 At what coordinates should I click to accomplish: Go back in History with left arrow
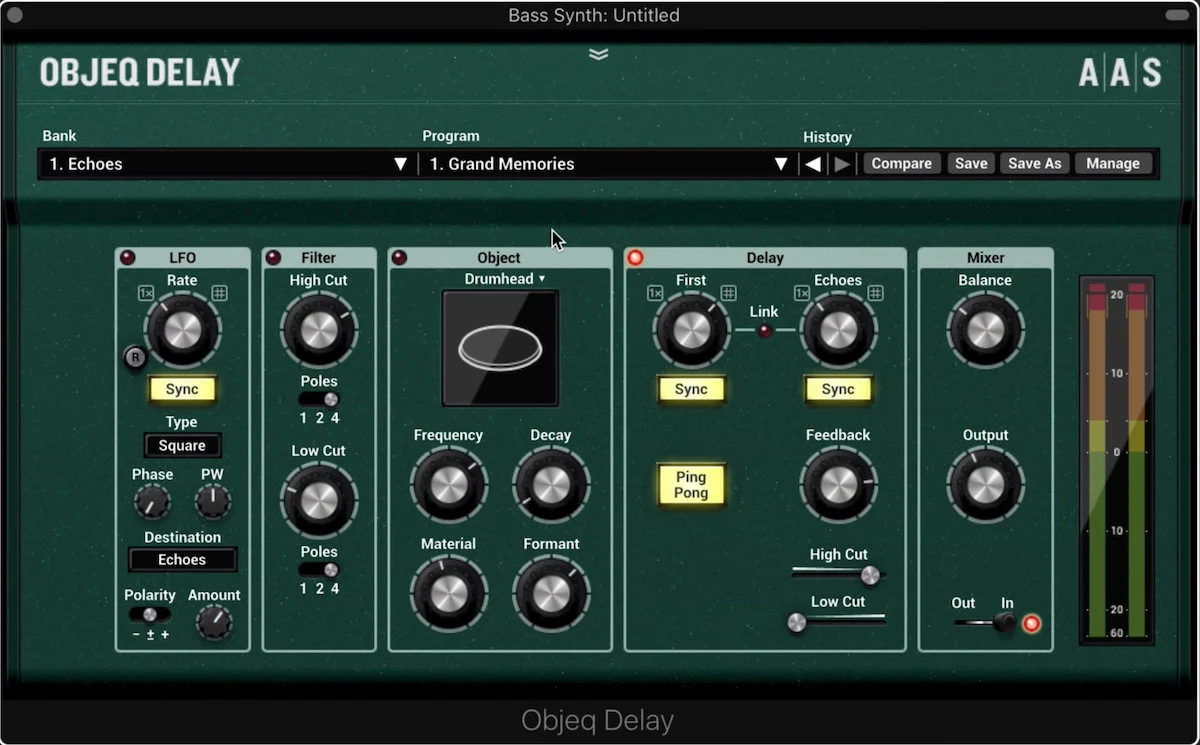coord(813,164)
